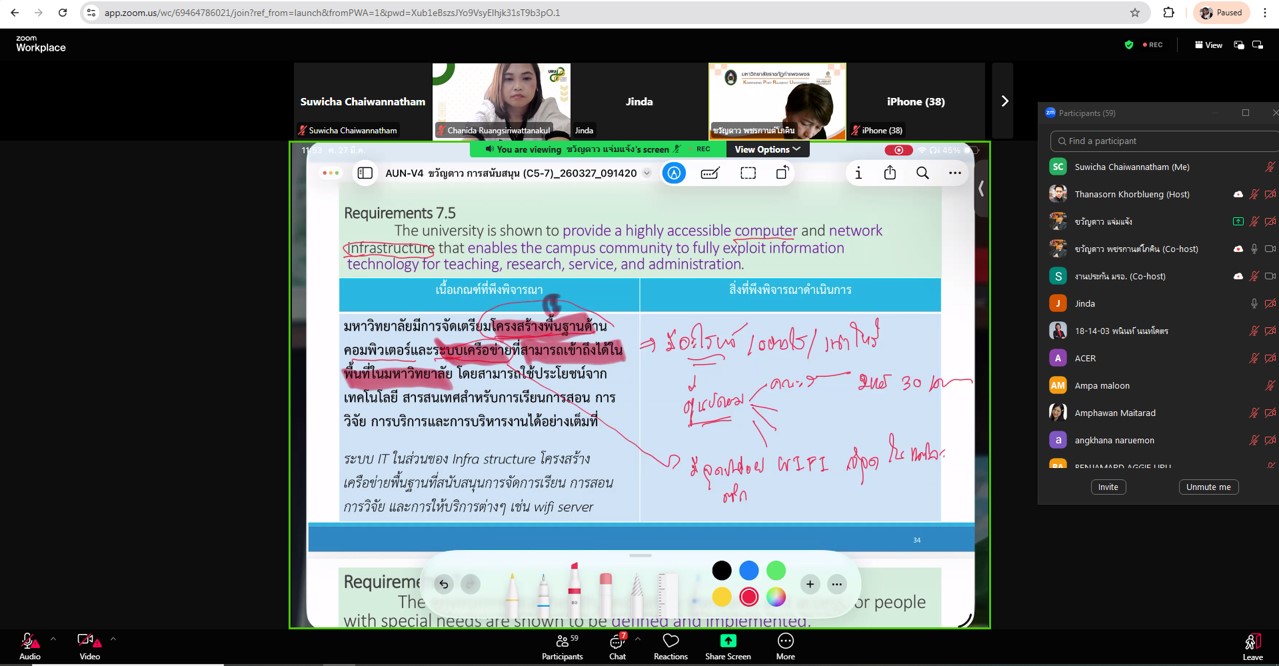Turn on the Video camera

88,642
